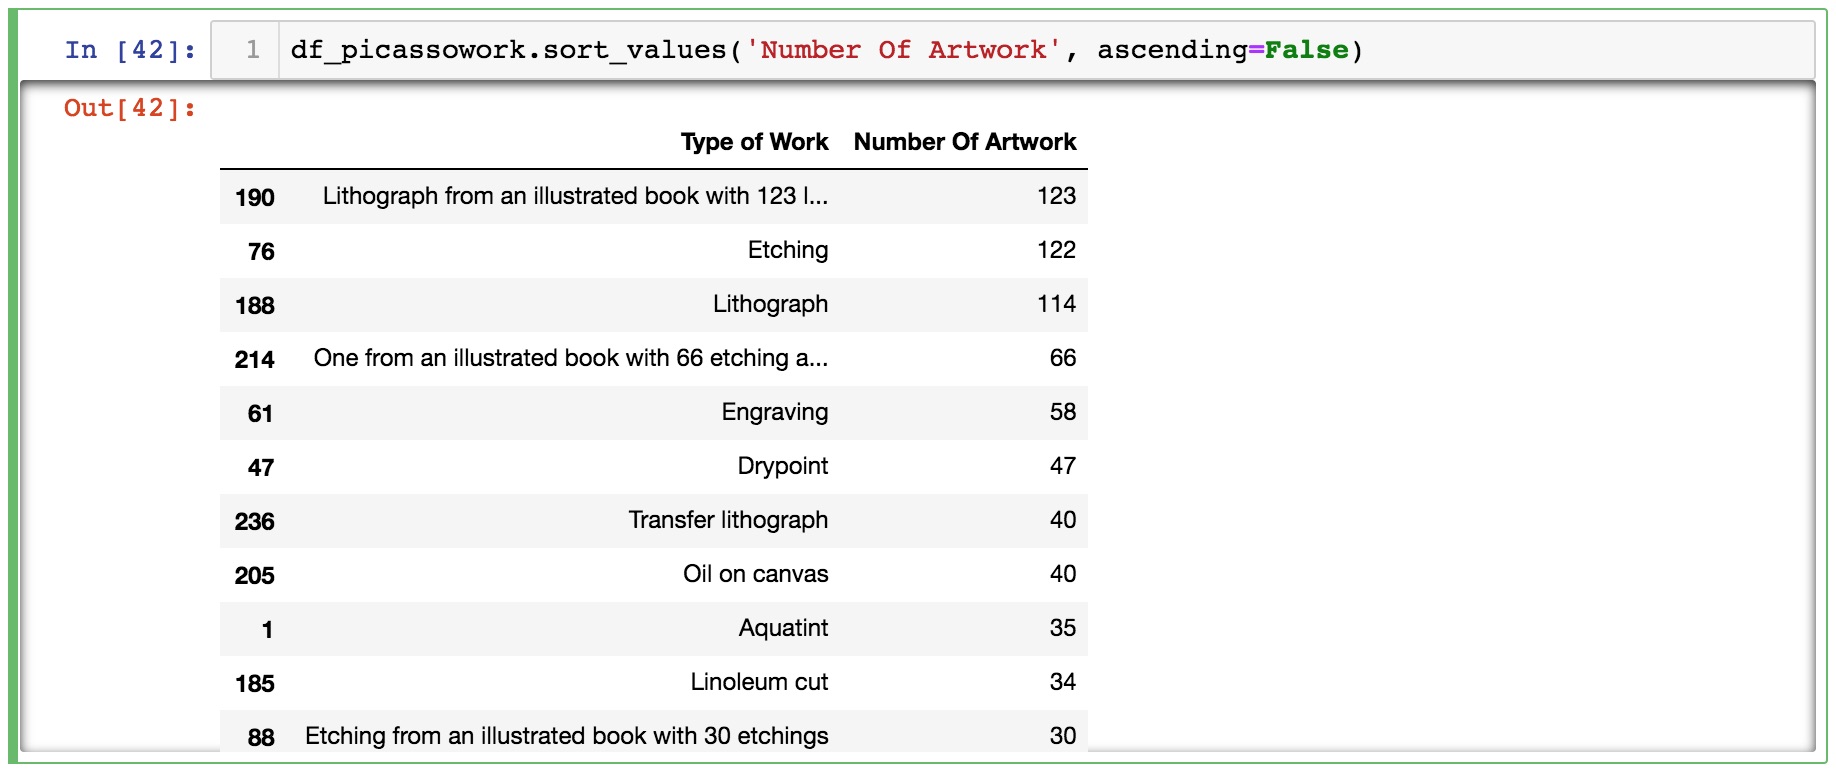1836x774 pixels.
Task: Click the Out[42] output prompt area
Action: 130,108
